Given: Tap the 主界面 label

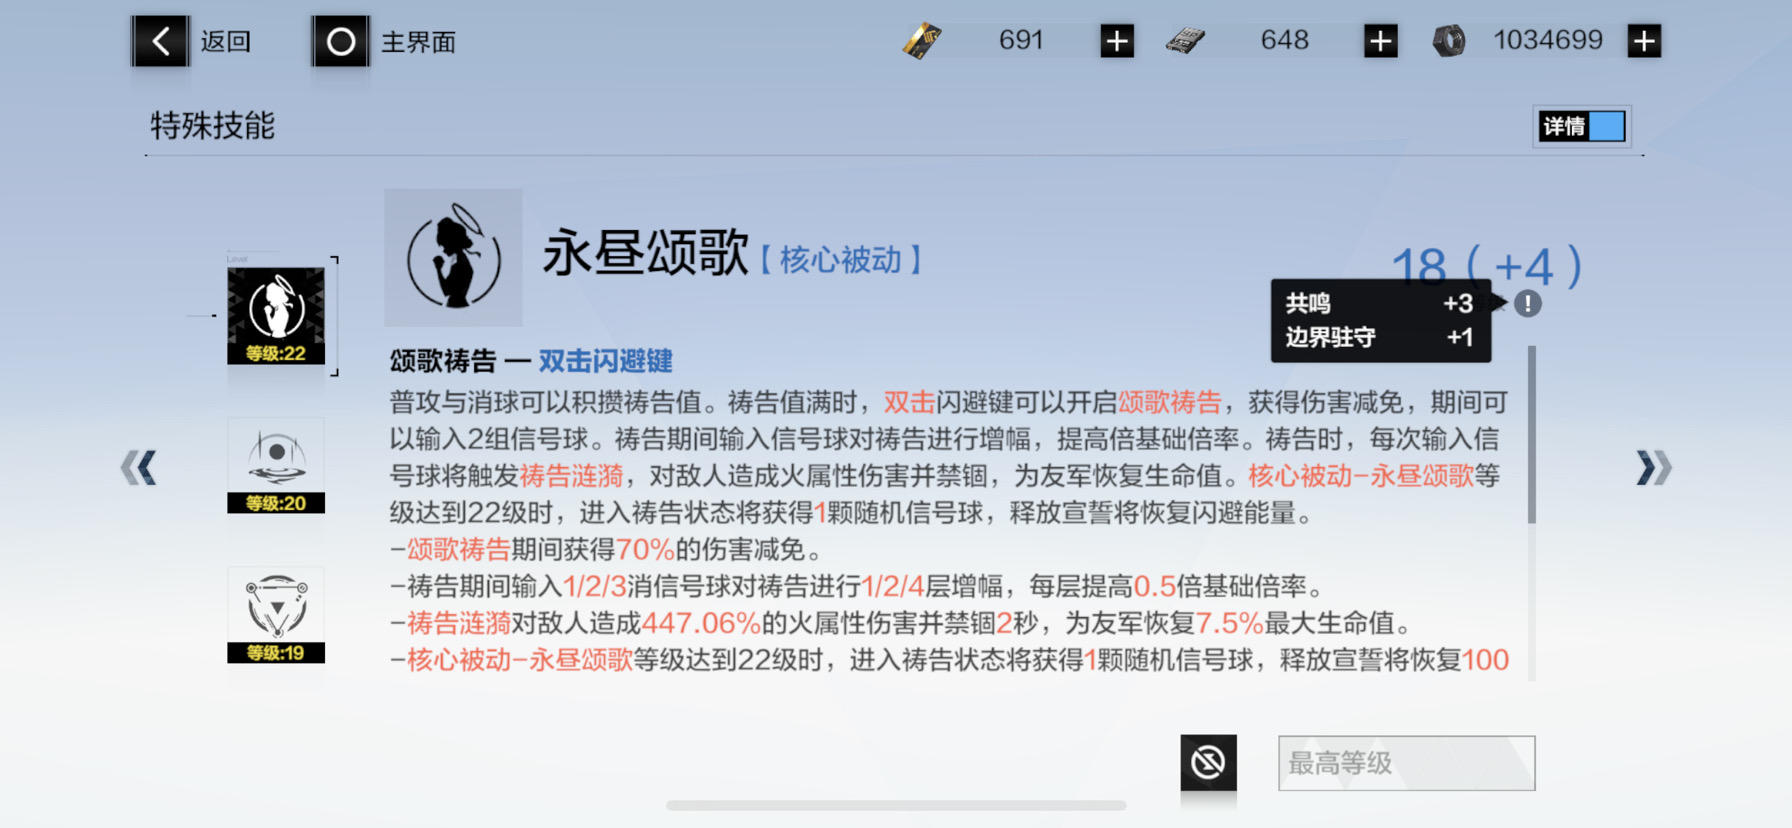Looking at the screenshot, I should click(419, 42).
